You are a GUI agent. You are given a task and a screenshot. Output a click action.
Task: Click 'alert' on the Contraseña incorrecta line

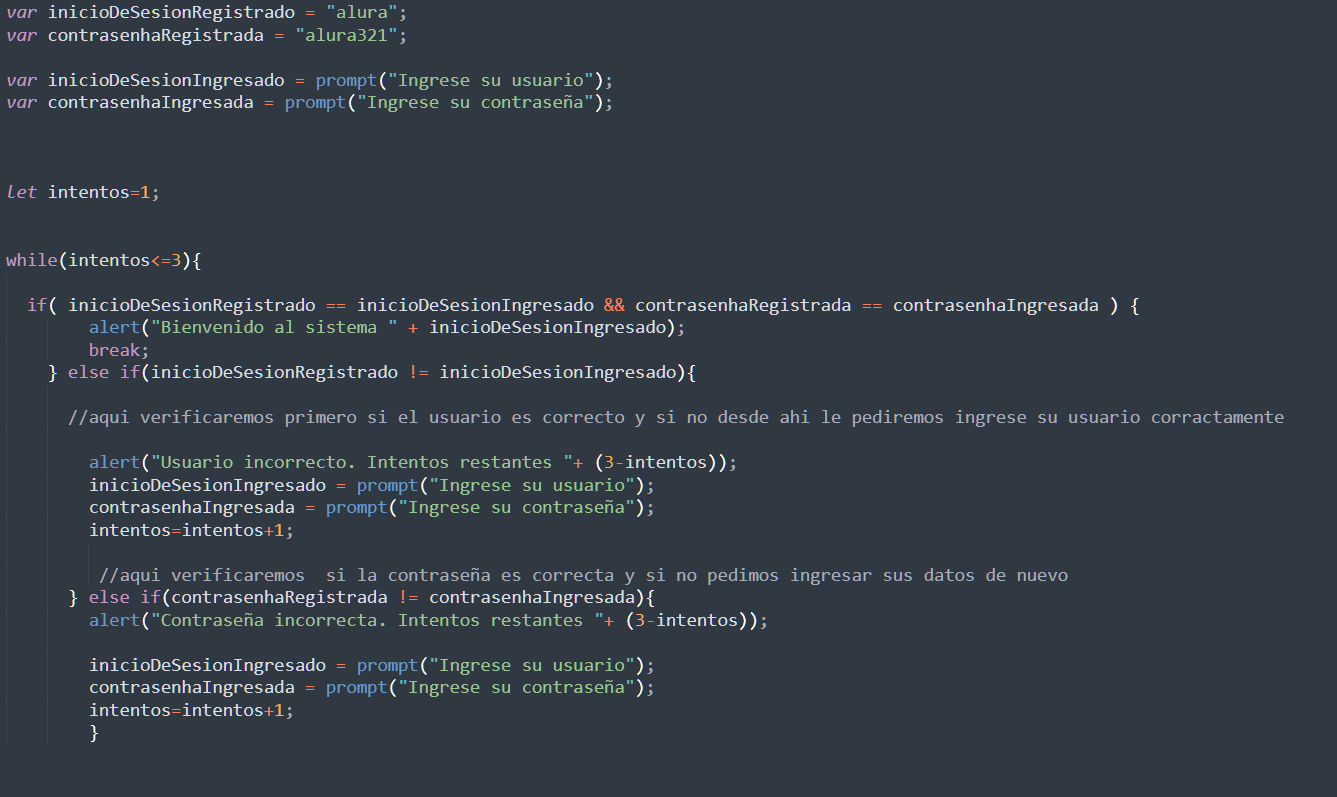(115, 620)
